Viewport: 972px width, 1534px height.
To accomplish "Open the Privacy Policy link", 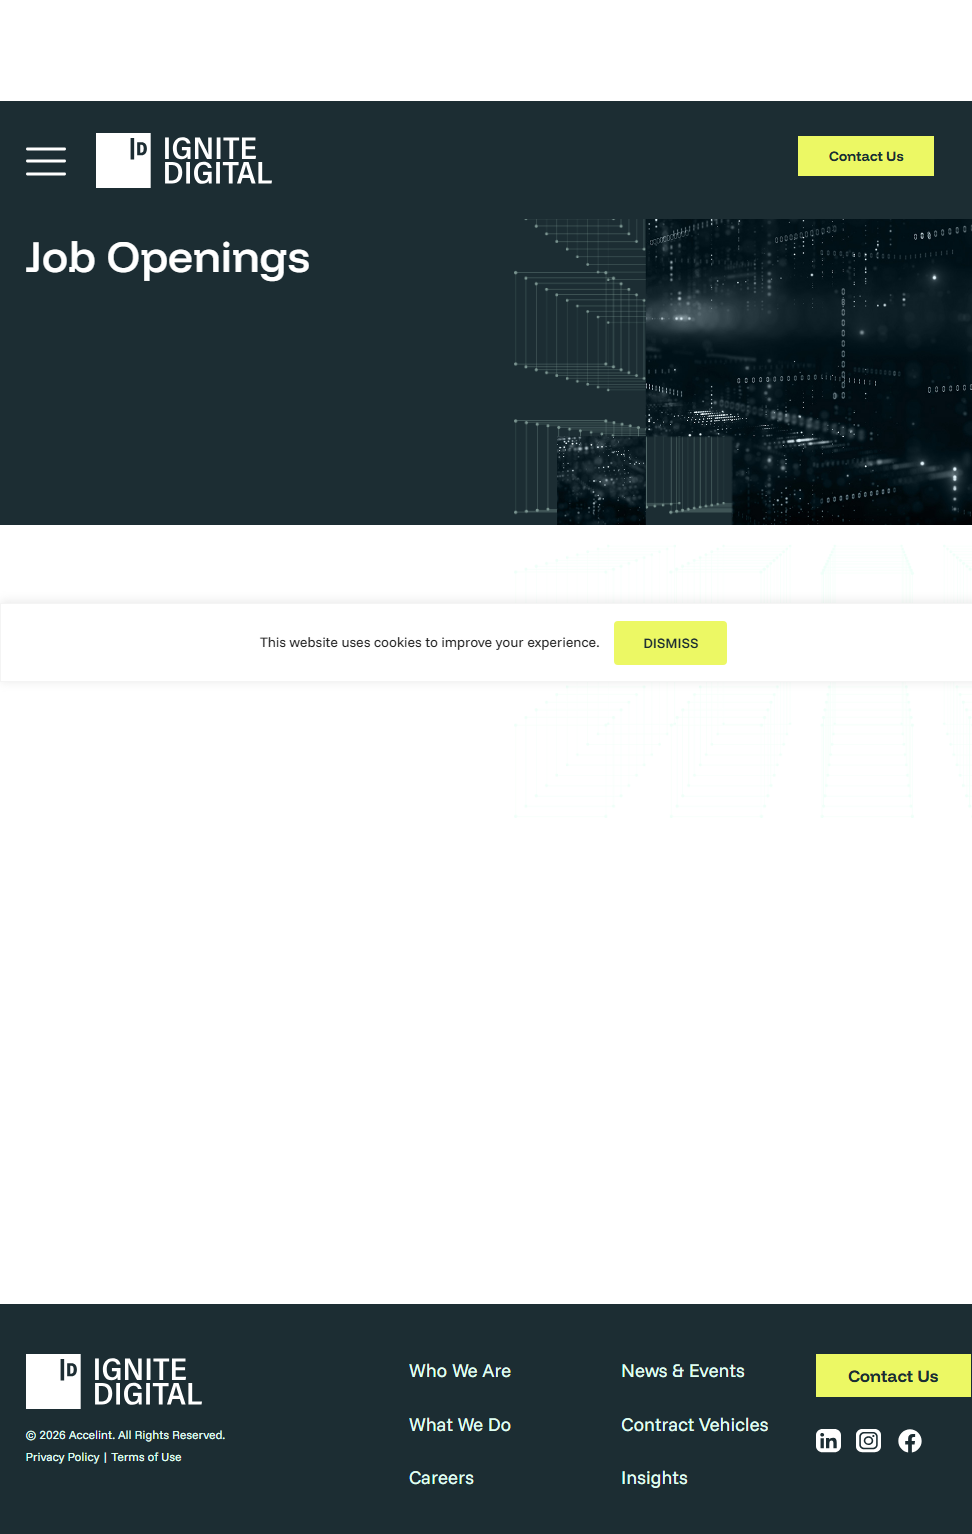I will [x=62, y=1457].
